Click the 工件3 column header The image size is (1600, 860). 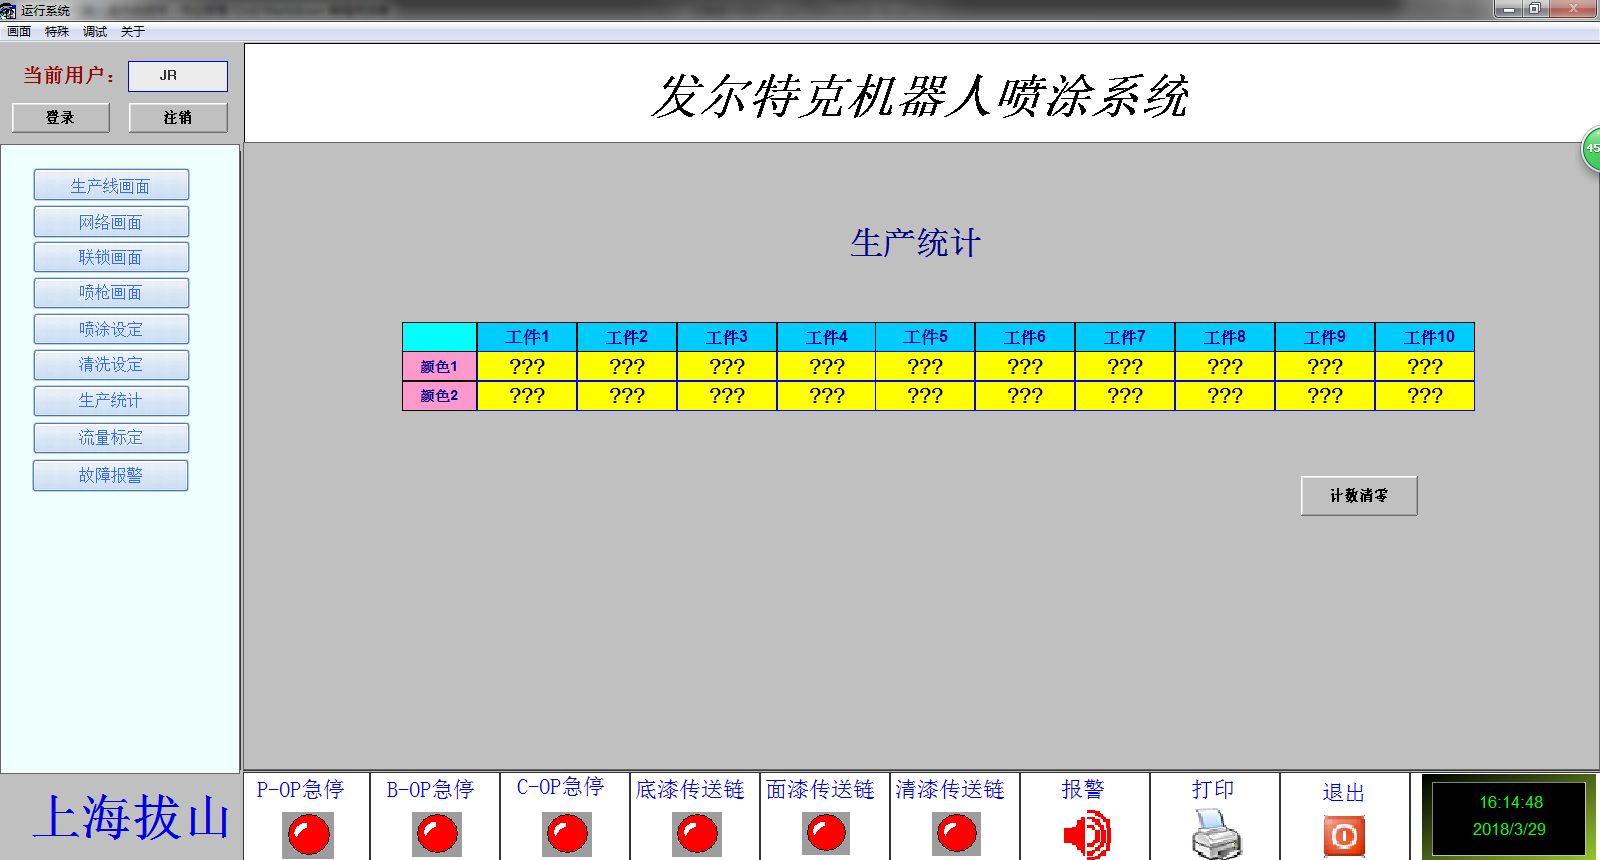[727, 337]
